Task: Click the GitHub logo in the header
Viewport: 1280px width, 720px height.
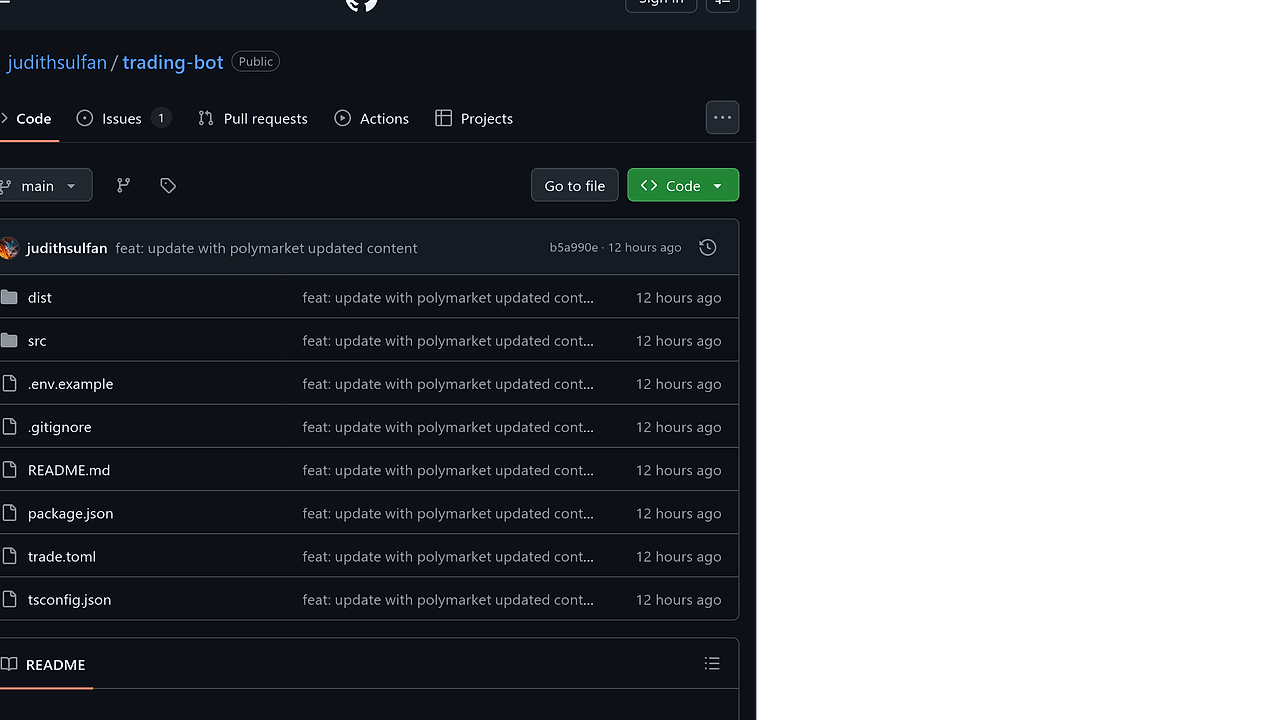Action: [362, 4]
